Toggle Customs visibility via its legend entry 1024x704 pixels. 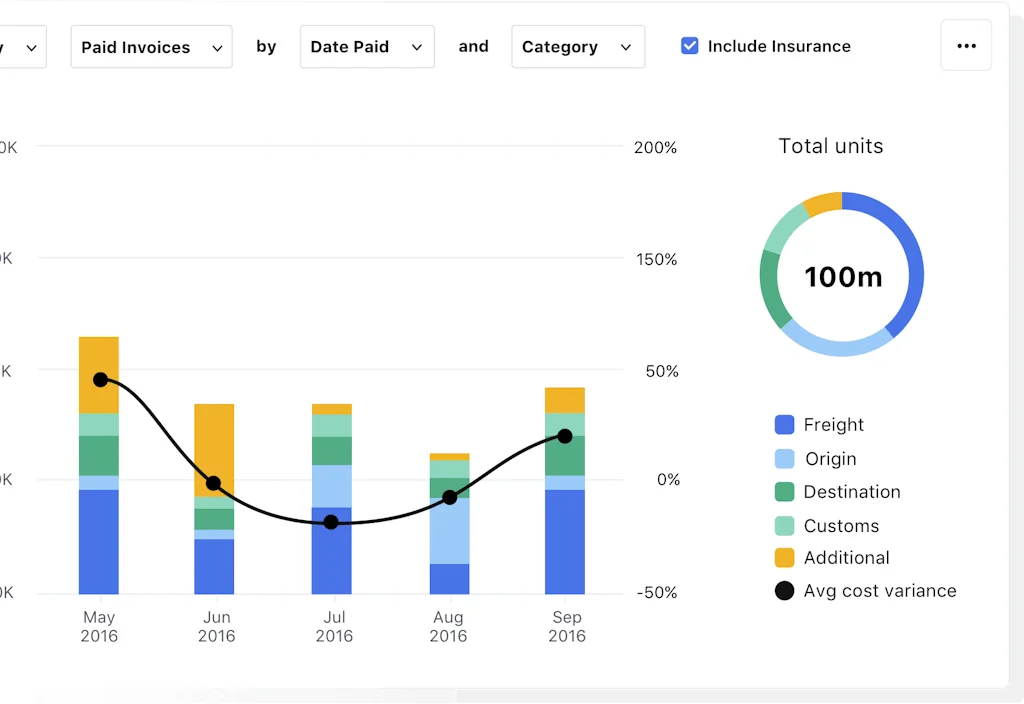coord(840,525)
